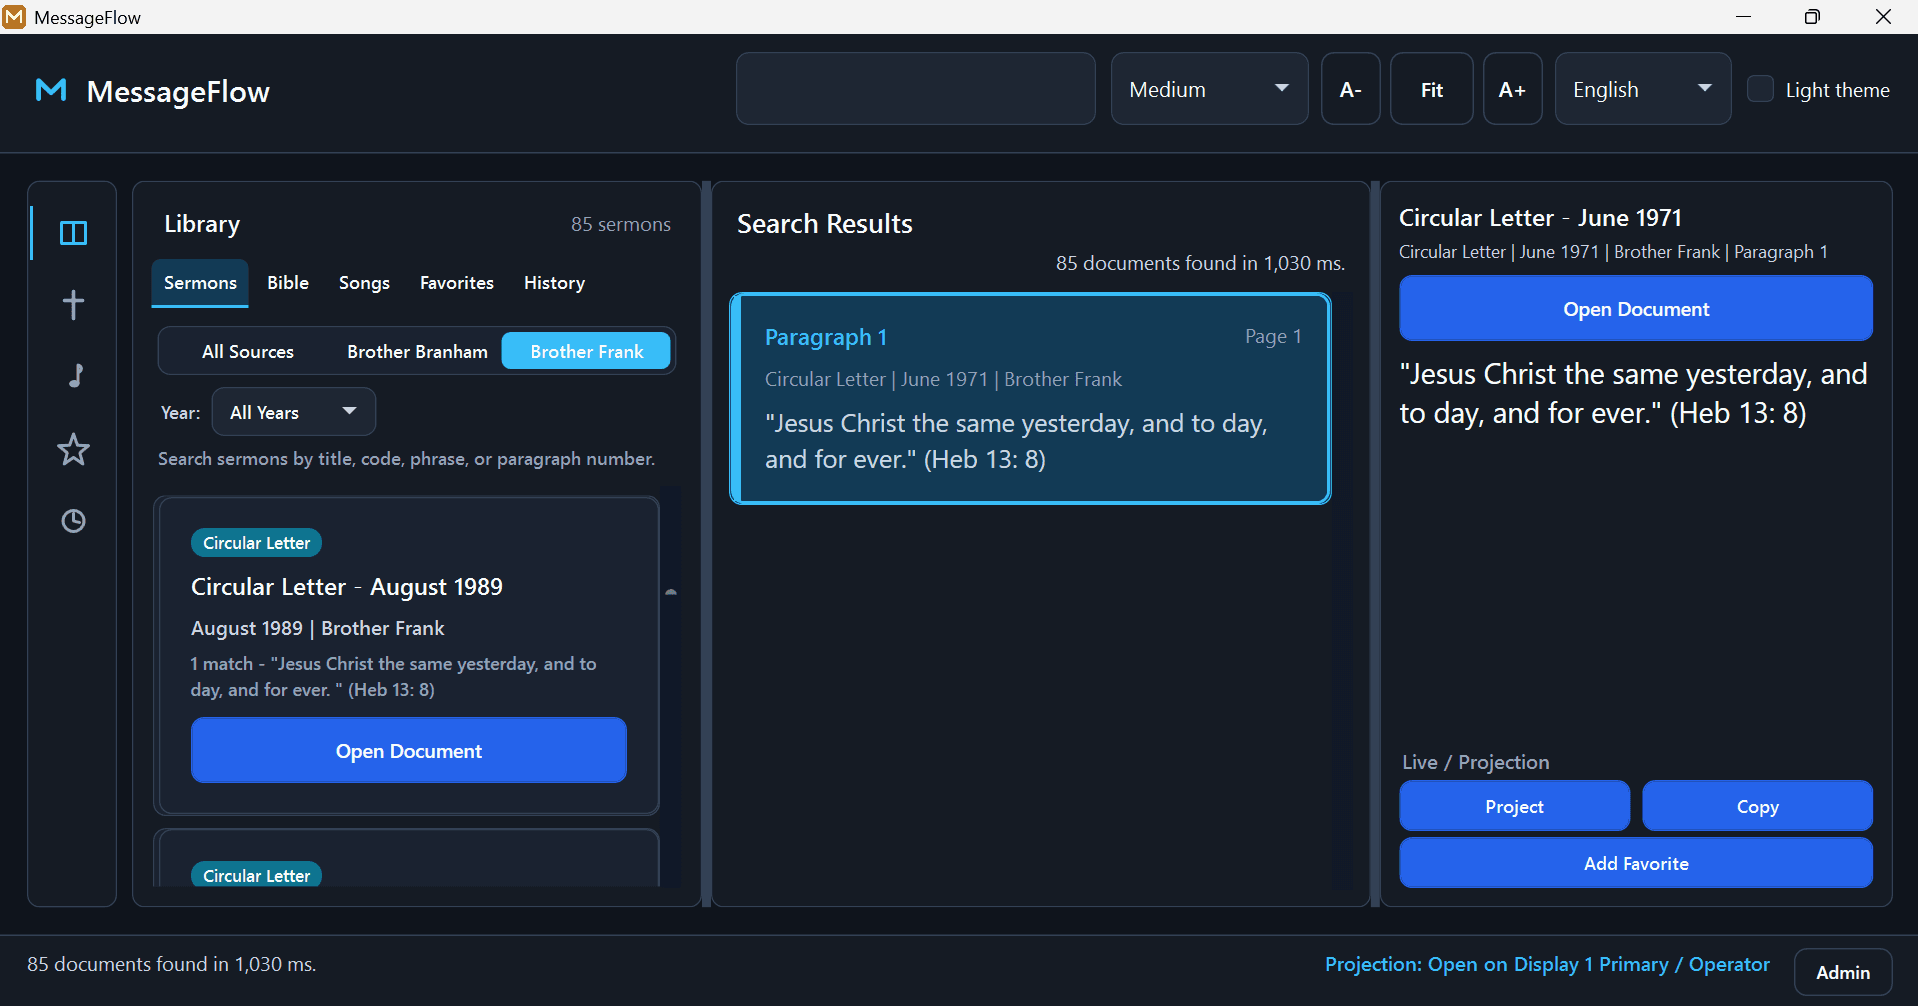Image resolution: width=1918 pixels, height=1006 pixels.
Task: Switch to the Sermons tab
Action: point(200,283)
